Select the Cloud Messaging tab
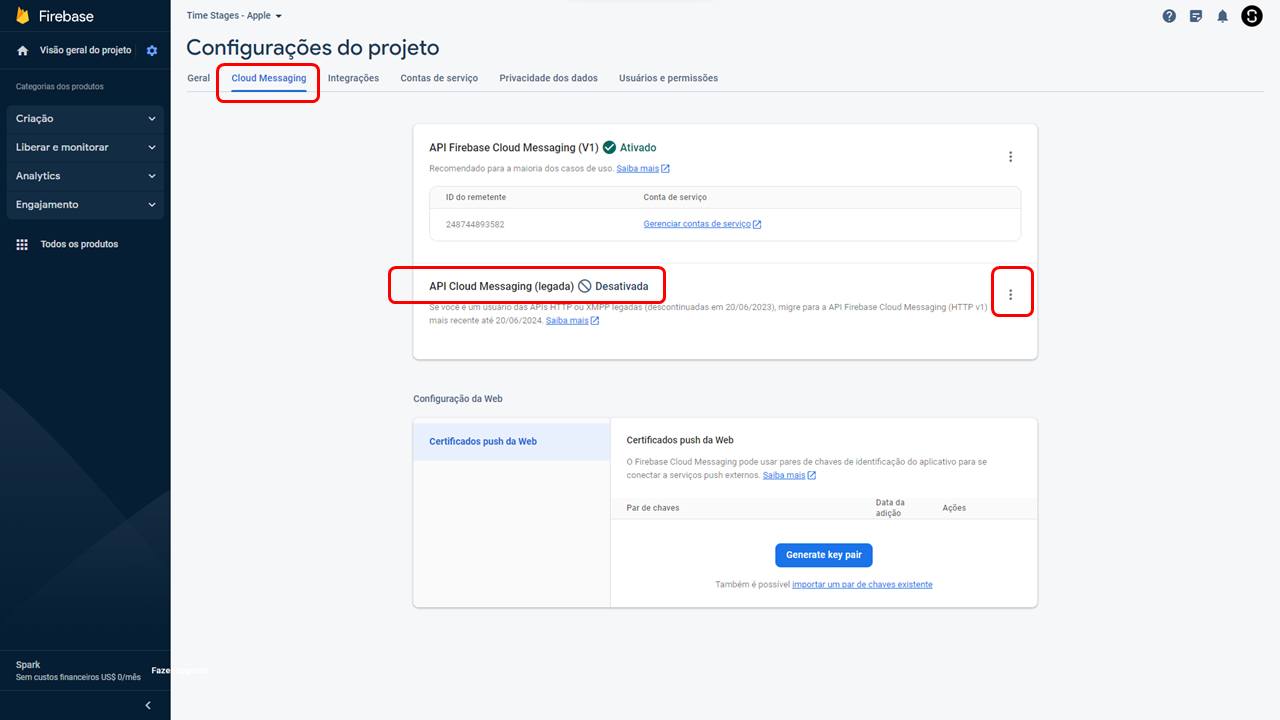This screenshot has height=720, width=1280. [269, 78]
